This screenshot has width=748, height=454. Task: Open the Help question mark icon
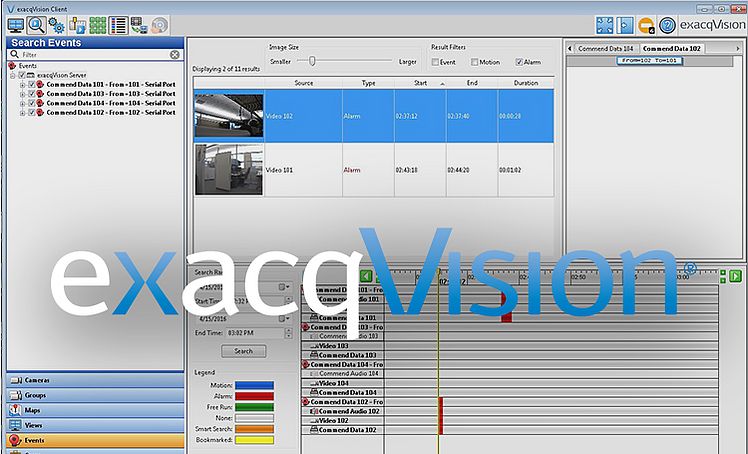coord(667,25)
